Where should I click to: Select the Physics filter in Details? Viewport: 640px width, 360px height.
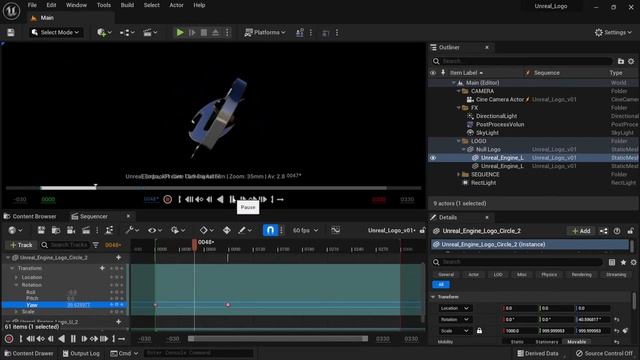[x=549, y=275]
